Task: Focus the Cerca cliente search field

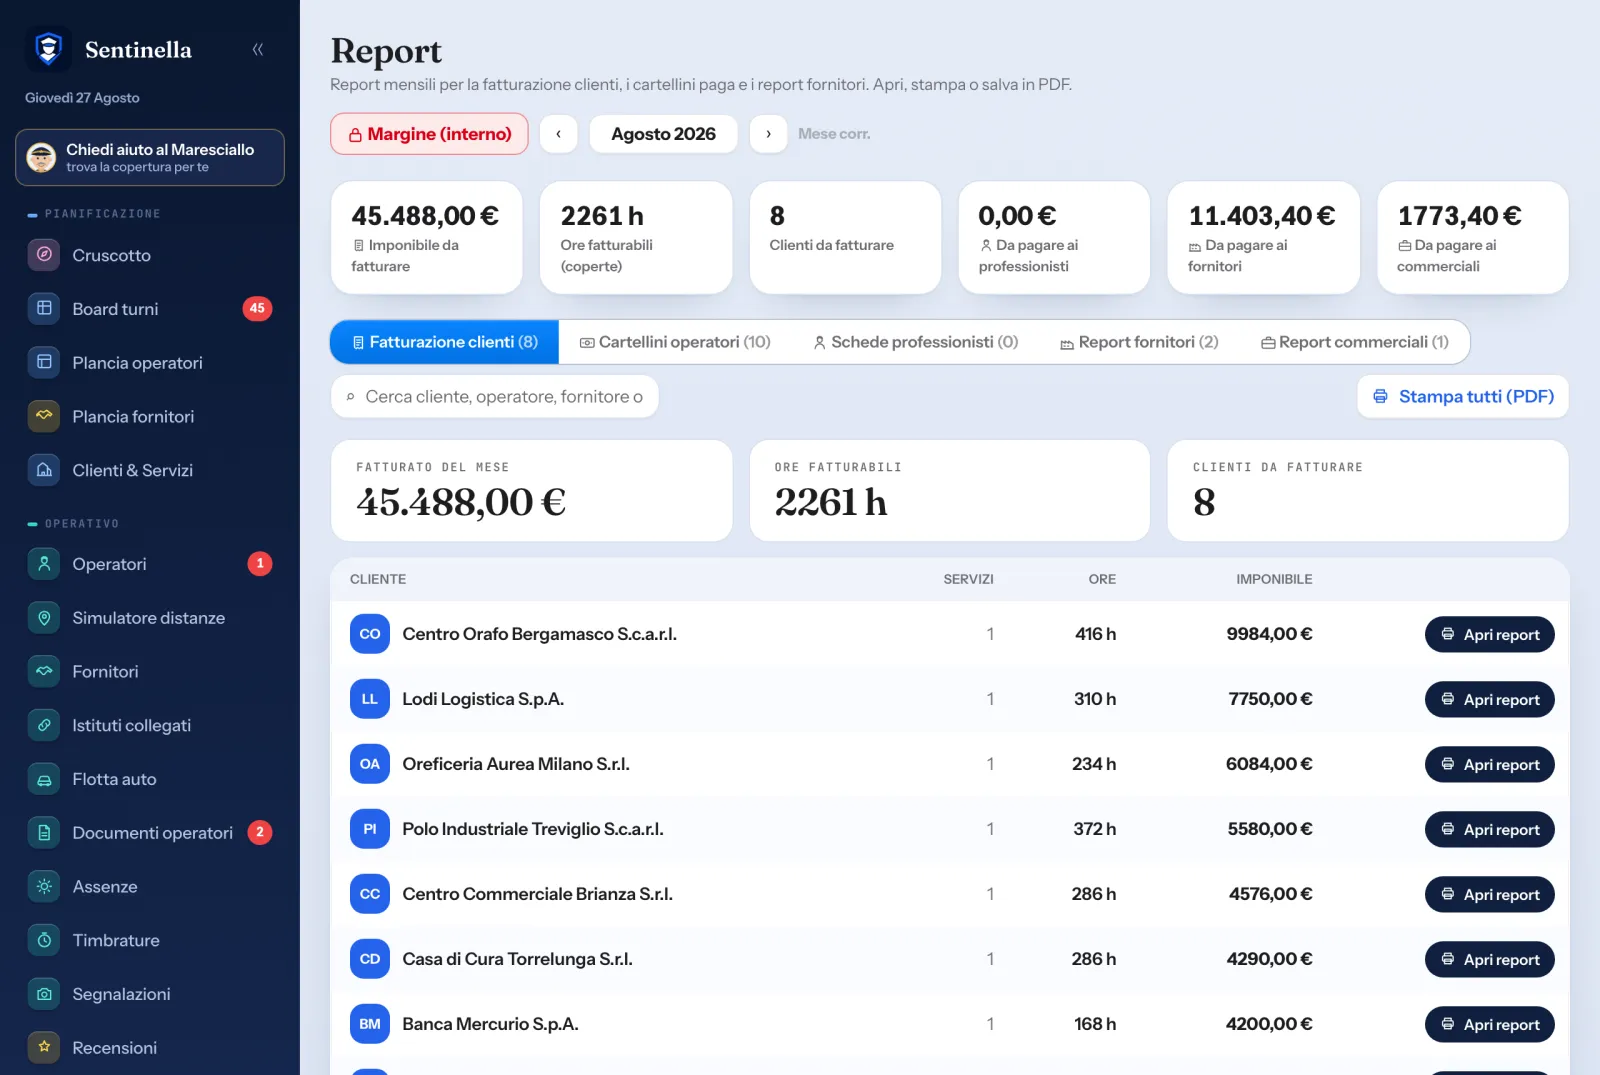Action: coord(495,397)
